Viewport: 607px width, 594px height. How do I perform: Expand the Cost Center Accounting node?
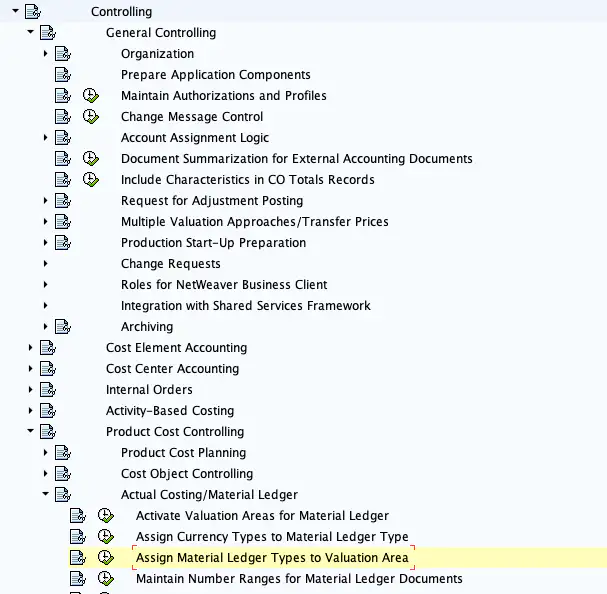click(31, 368)
